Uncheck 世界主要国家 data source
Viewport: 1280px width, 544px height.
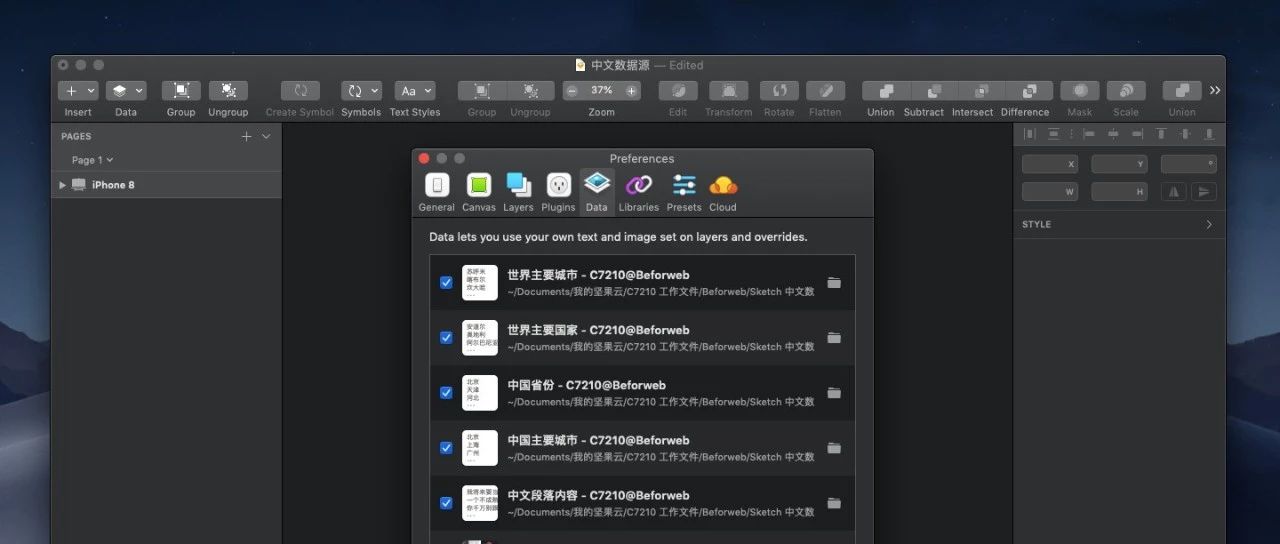pyautogui.click(x=446, y=338)
